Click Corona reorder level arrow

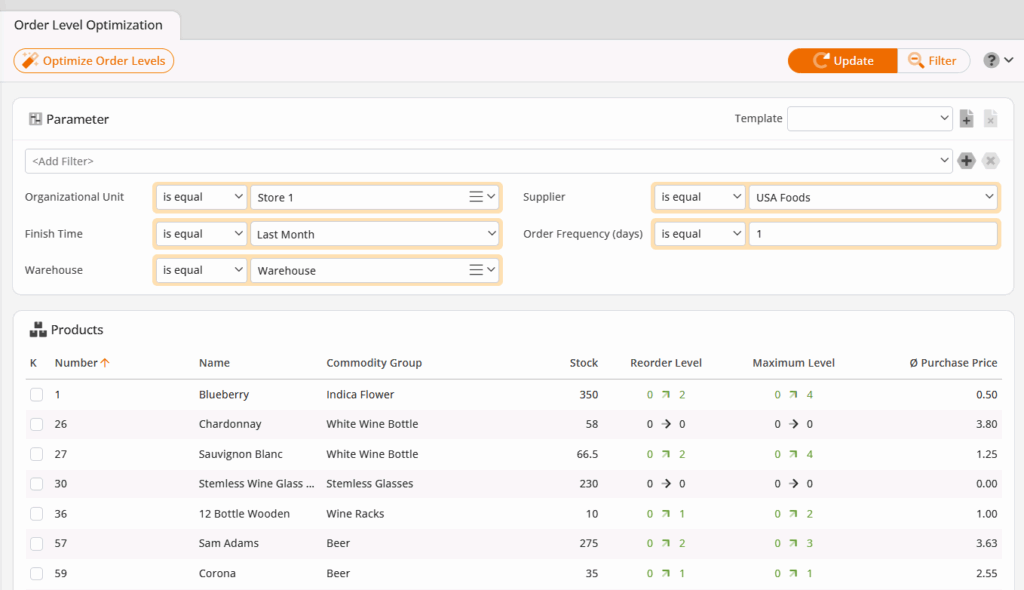(665, 573)
